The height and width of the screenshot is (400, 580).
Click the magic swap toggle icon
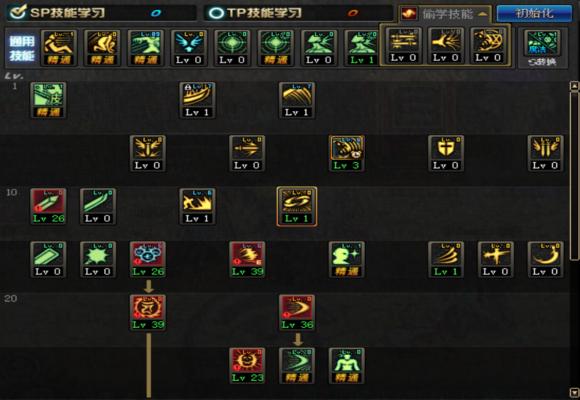[542, 48]
